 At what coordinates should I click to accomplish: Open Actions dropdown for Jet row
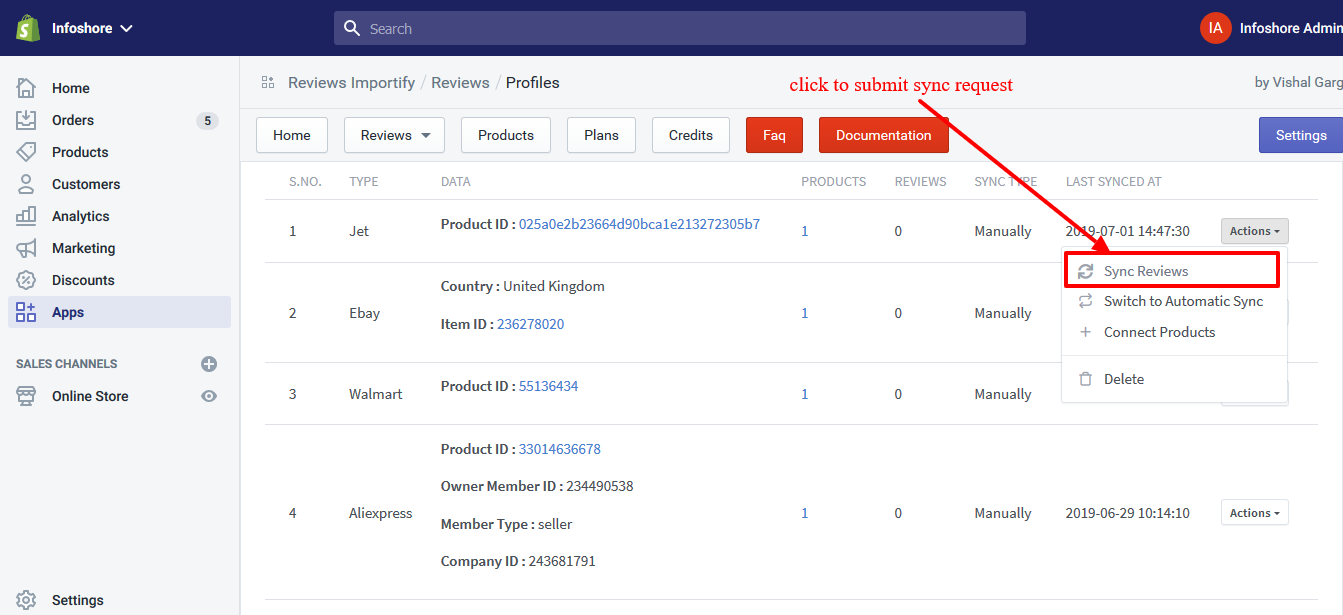pyautogui.click(x=1254, y=231)
